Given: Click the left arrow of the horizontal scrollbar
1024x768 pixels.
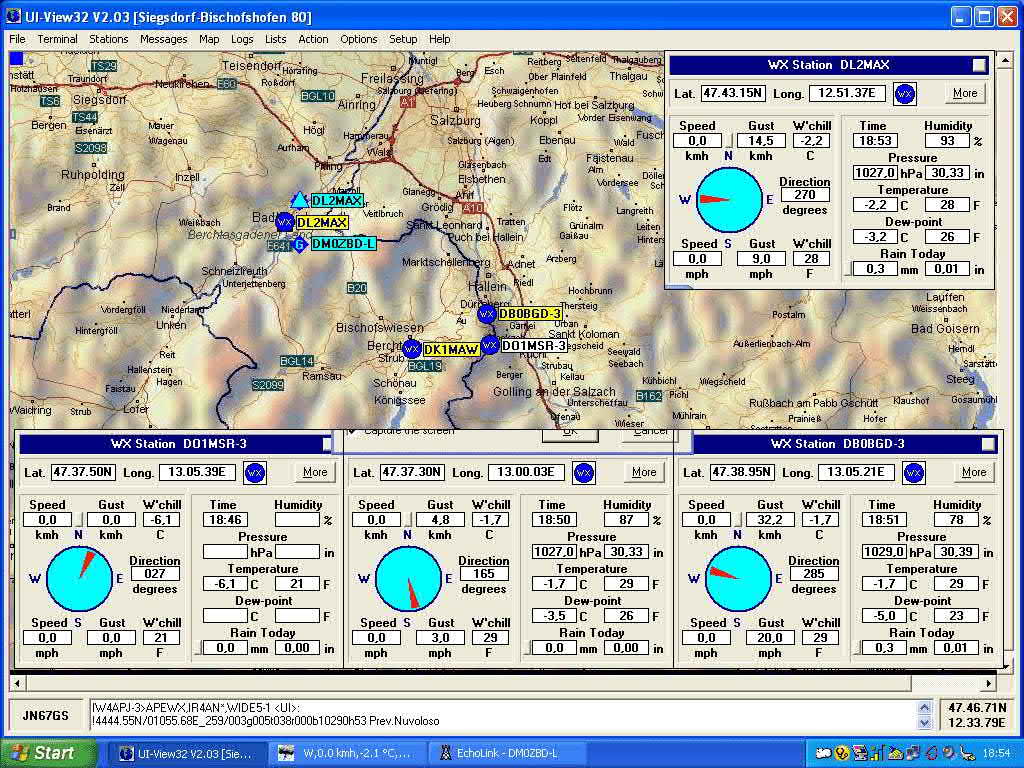Looking at the screenshot, I should (x=17, y=683).
